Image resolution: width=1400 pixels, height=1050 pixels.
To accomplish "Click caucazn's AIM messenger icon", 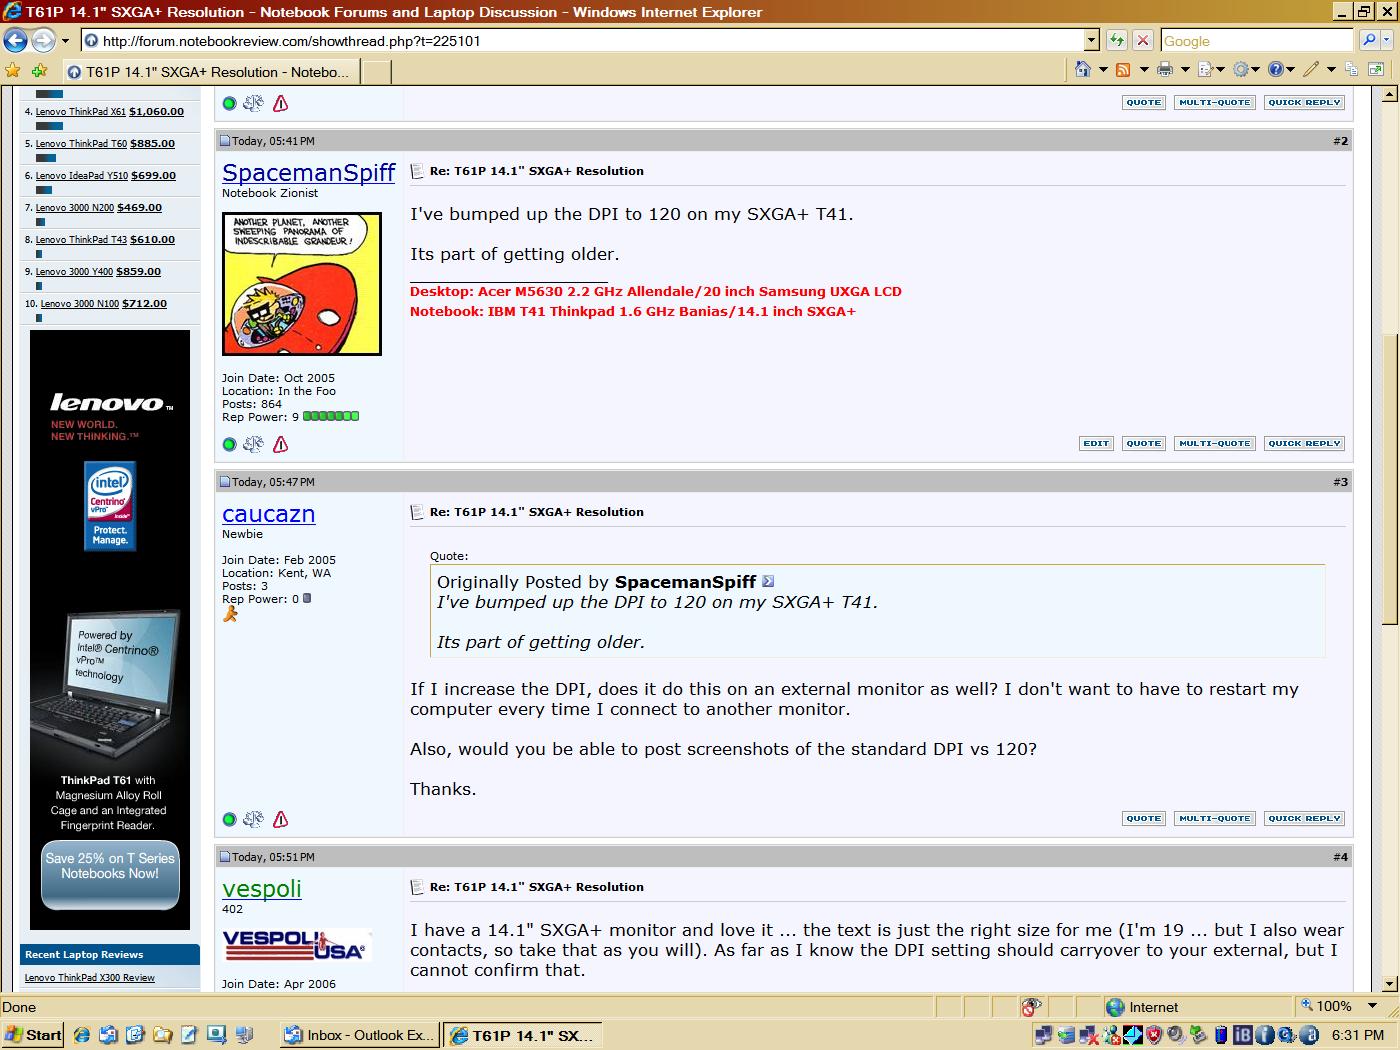I will 230,614.
